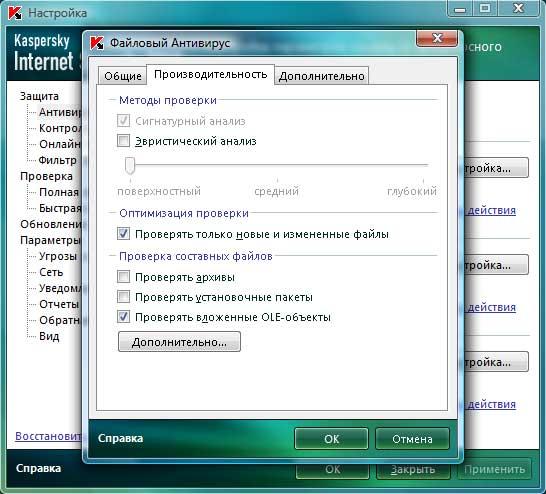The height and width of the screenshot is (494, 546).
Task: Click the Kaspersky logo icon in the Файловый Антивирус title bar
Action: pos(96,43)
